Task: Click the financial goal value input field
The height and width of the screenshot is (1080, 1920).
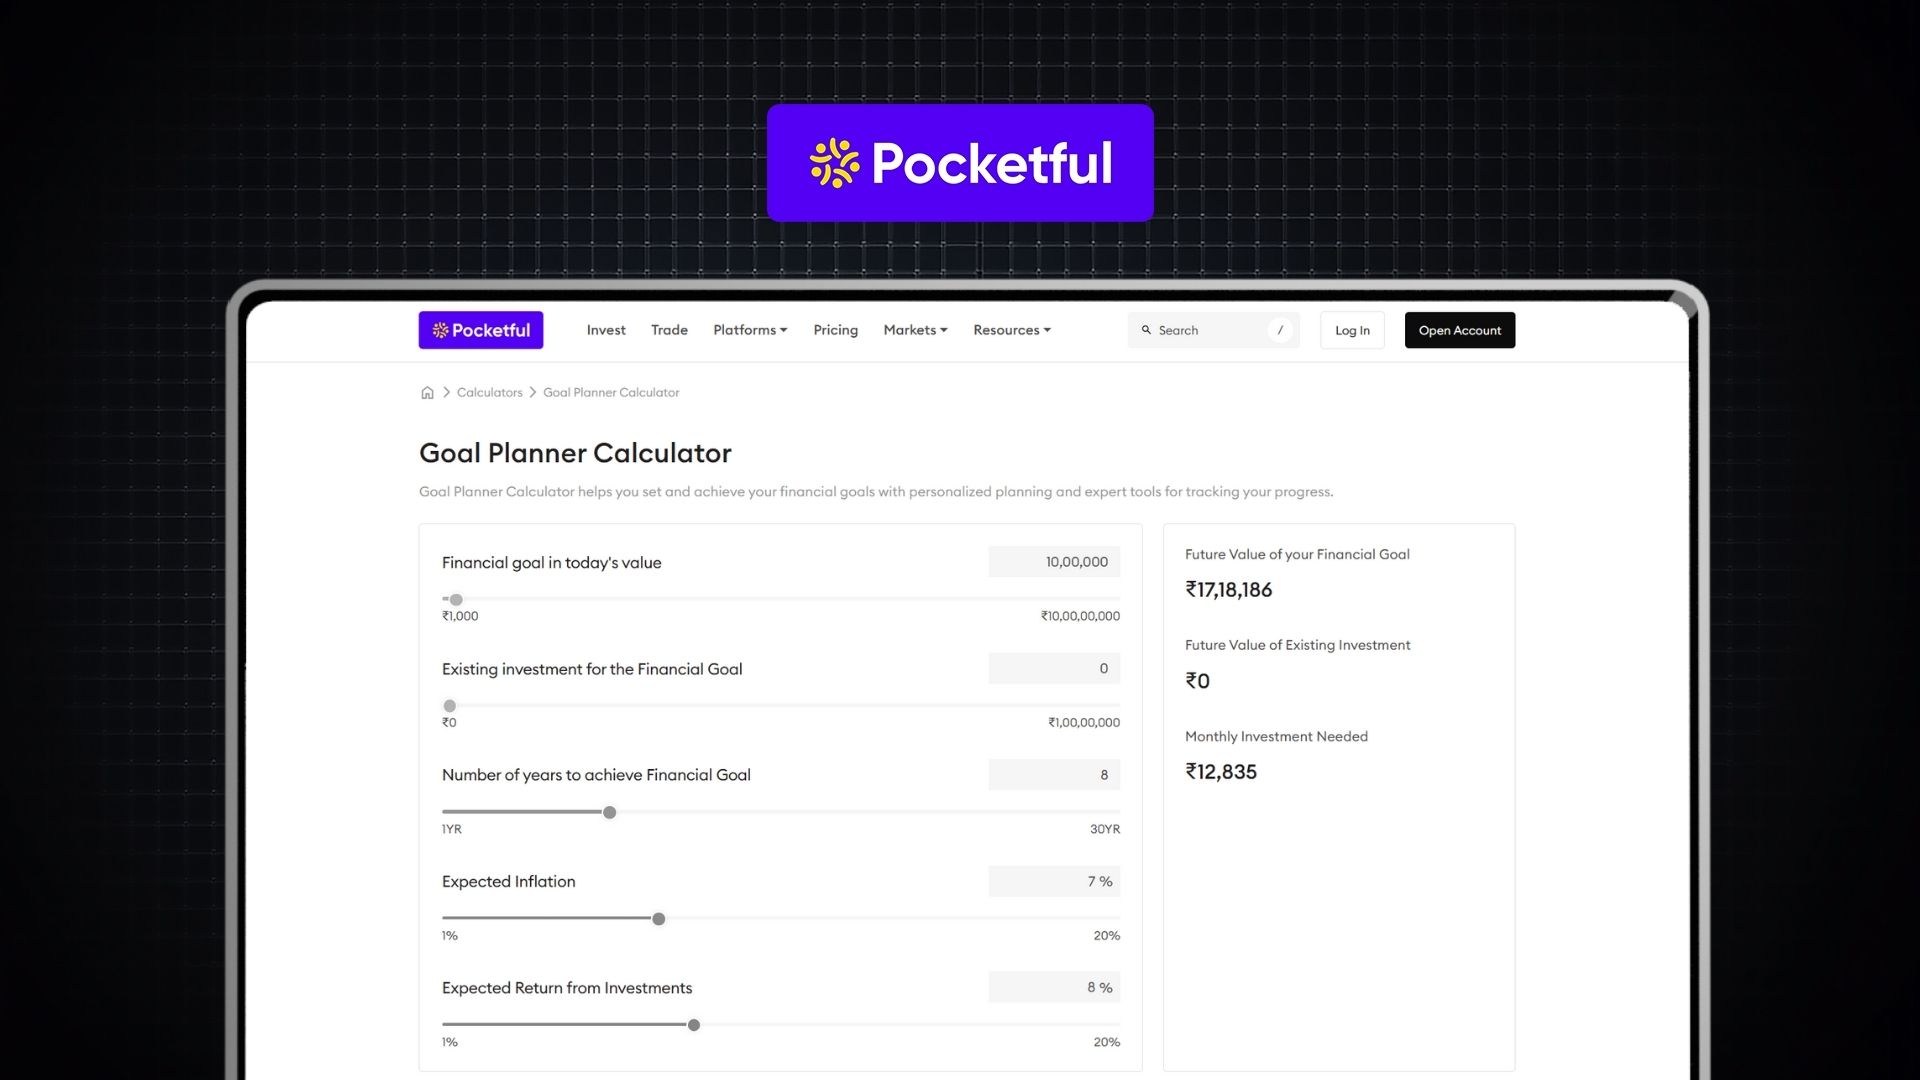Action: (x=1053, y=562)
